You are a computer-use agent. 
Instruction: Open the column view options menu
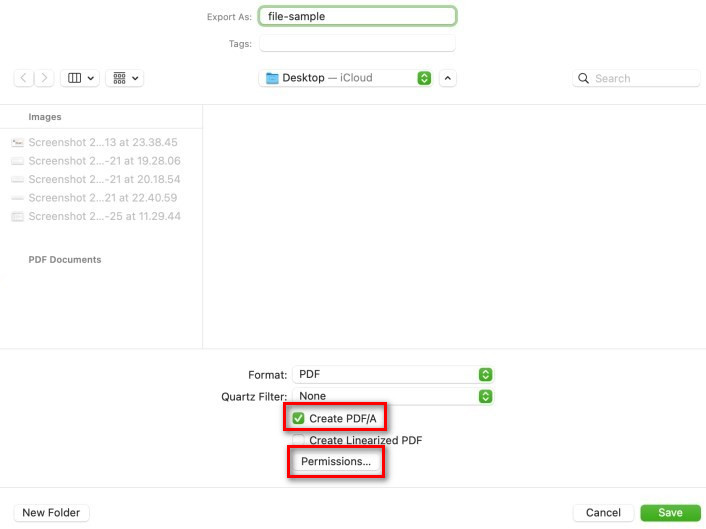80,78
